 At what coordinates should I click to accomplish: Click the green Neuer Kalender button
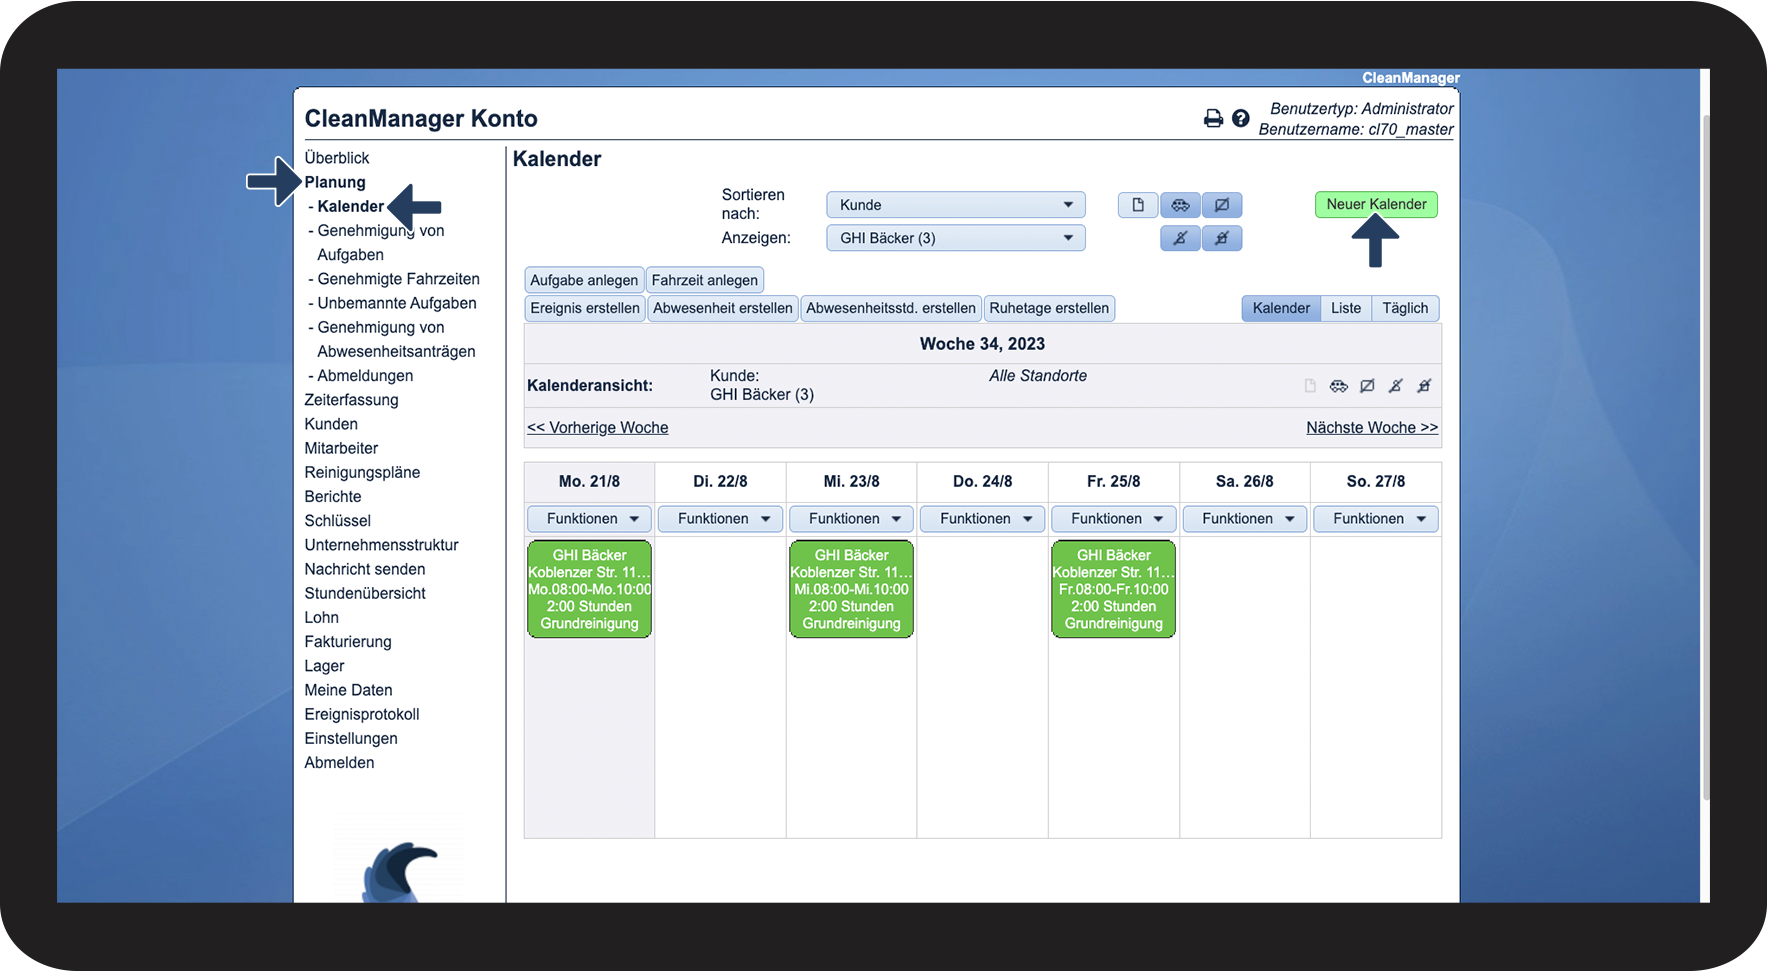pos(1376,204)
